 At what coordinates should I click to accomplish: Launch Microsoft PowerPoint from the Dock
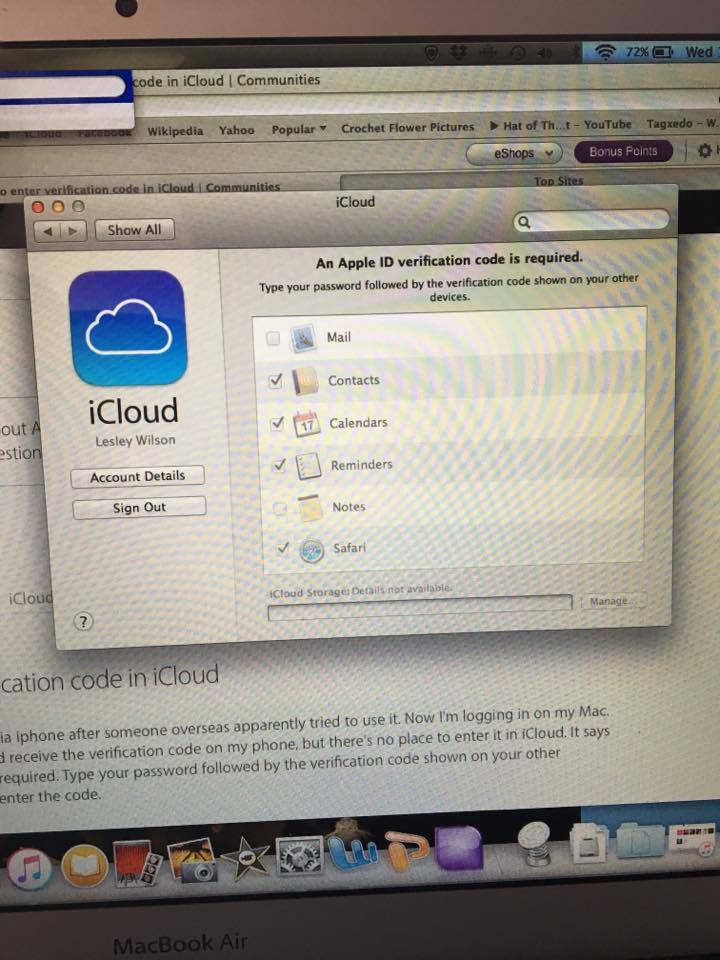[x=408, y=851]
